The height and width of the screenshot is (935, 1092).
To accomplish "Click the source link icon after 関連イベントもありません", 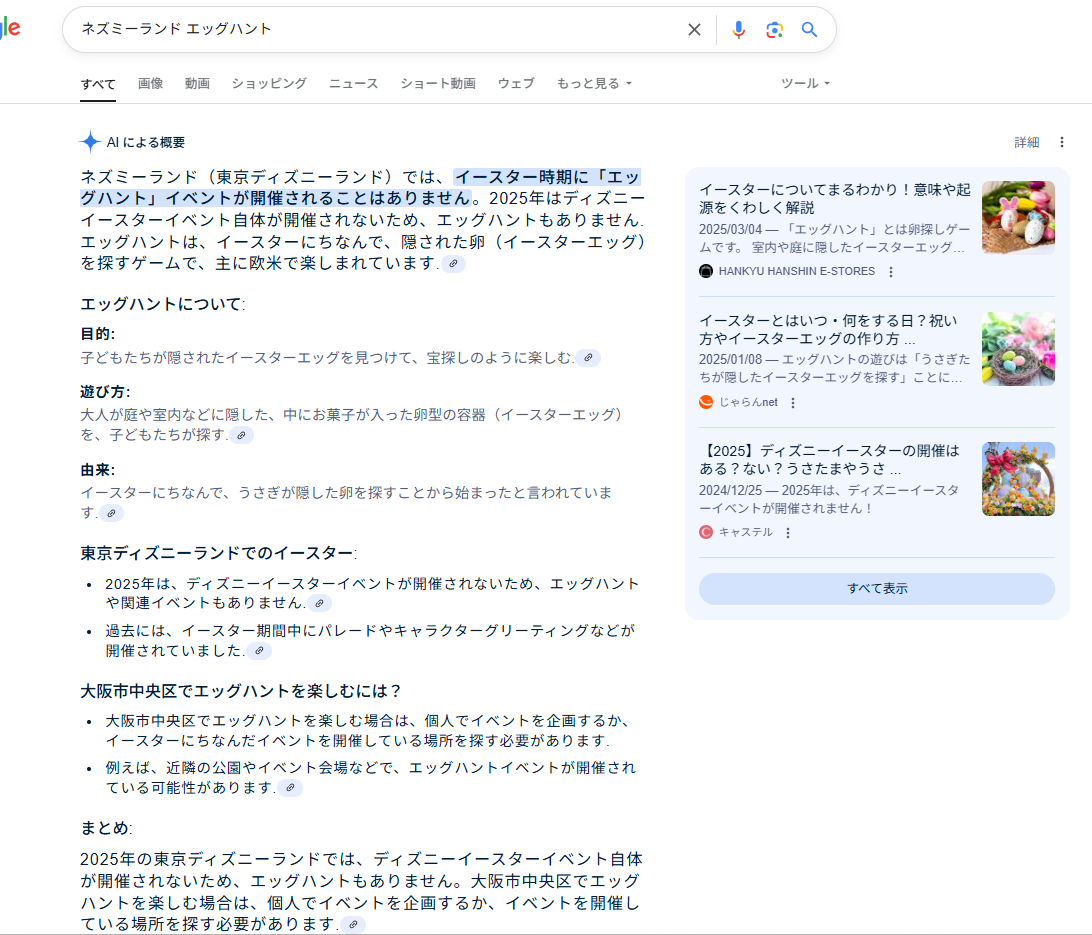I will (x=320, y=603).
